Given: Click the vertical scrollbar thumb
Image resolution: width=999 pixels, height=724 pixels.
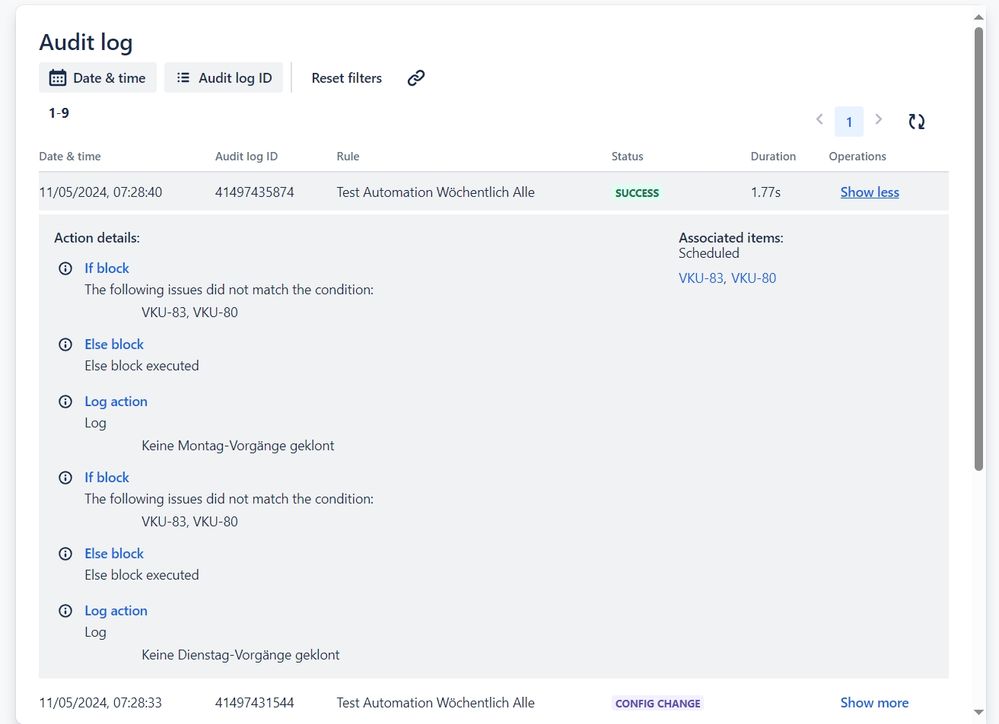Looking at the screenshot, I should tap(979, 249).
